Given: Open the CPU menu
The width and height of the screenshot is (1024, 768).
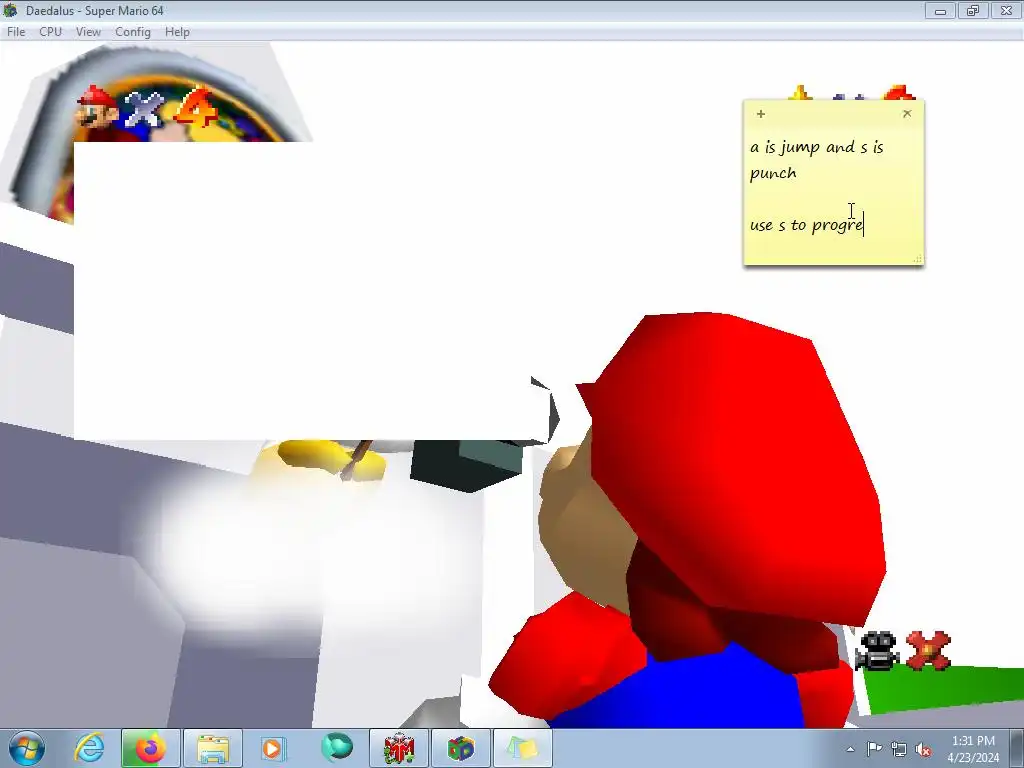Looking at the screenshot, I should coord(50,32).
